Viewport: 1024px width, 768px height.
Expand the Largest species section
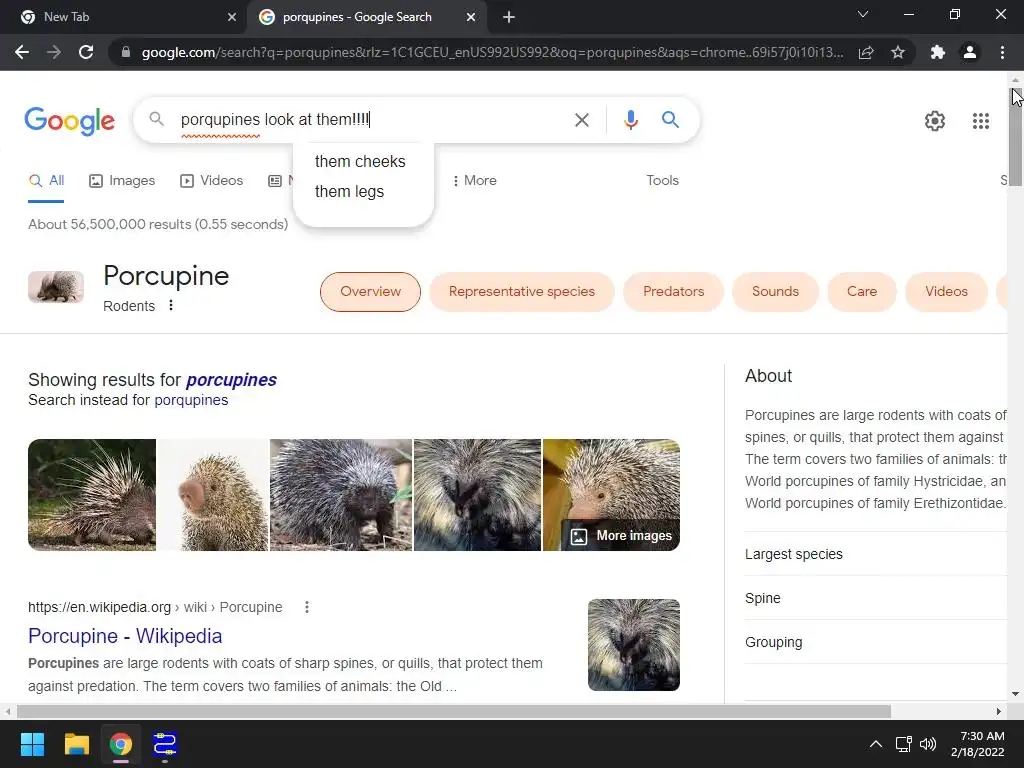875,554
